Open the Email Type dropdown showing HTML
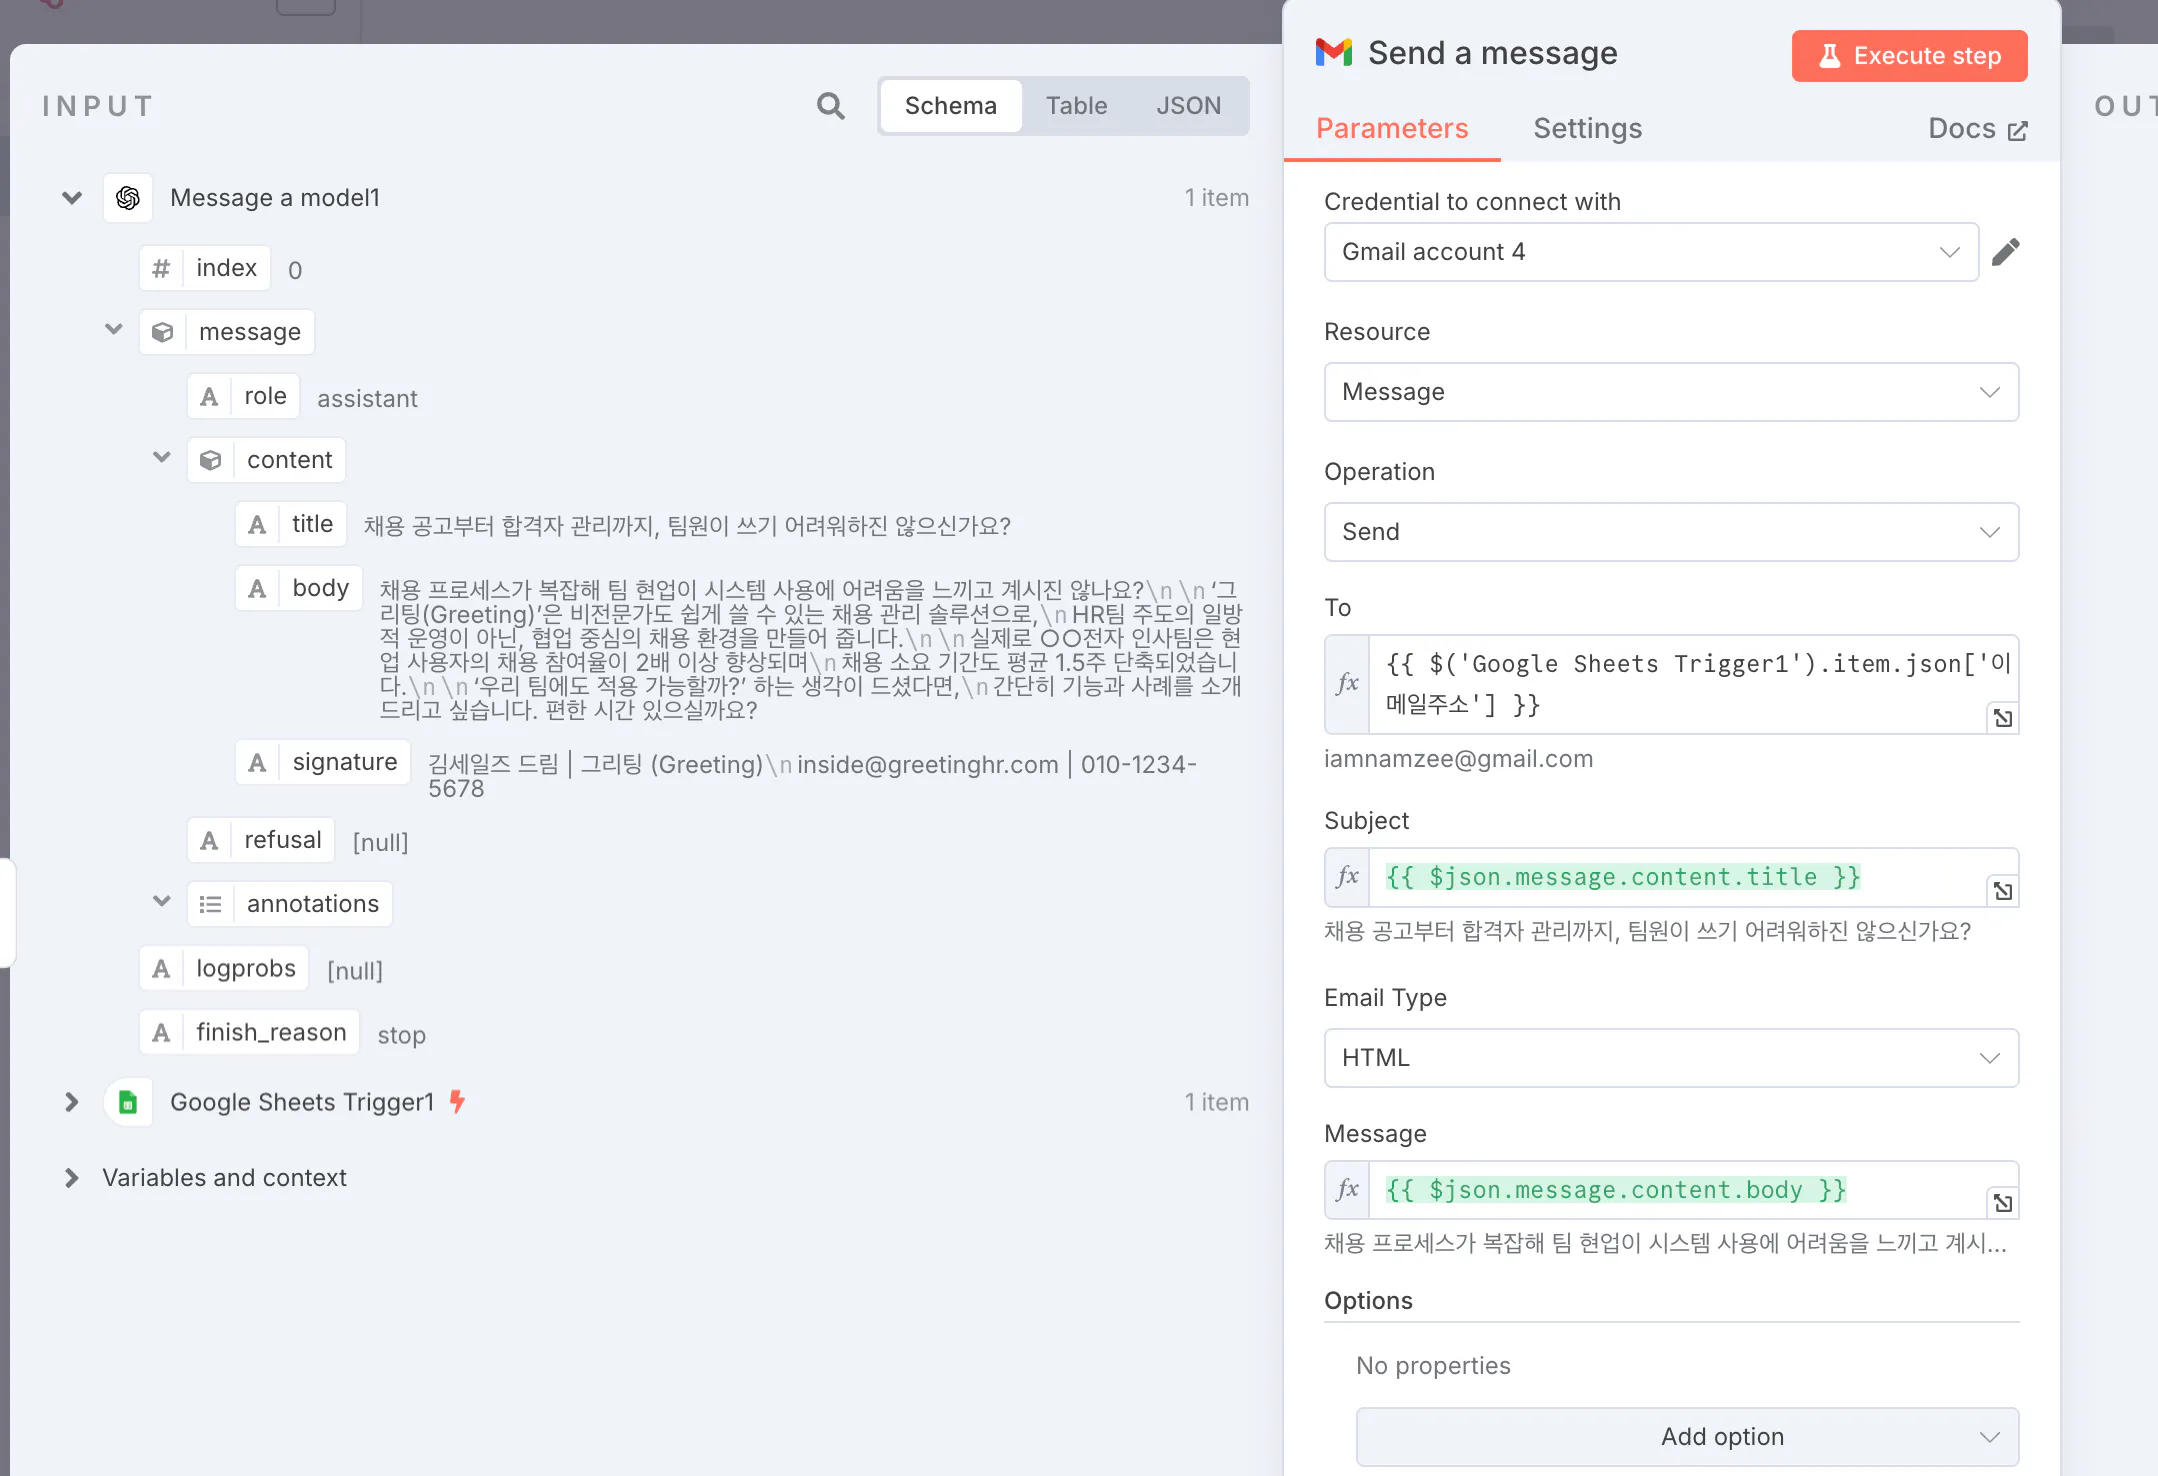 [1671, 1058]
